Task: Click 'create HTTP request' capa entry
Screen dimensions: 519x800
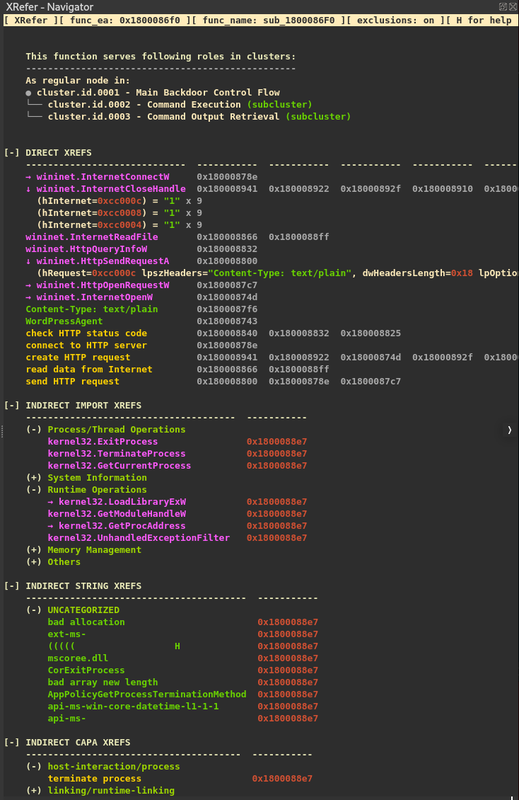Action: (78, 357)
